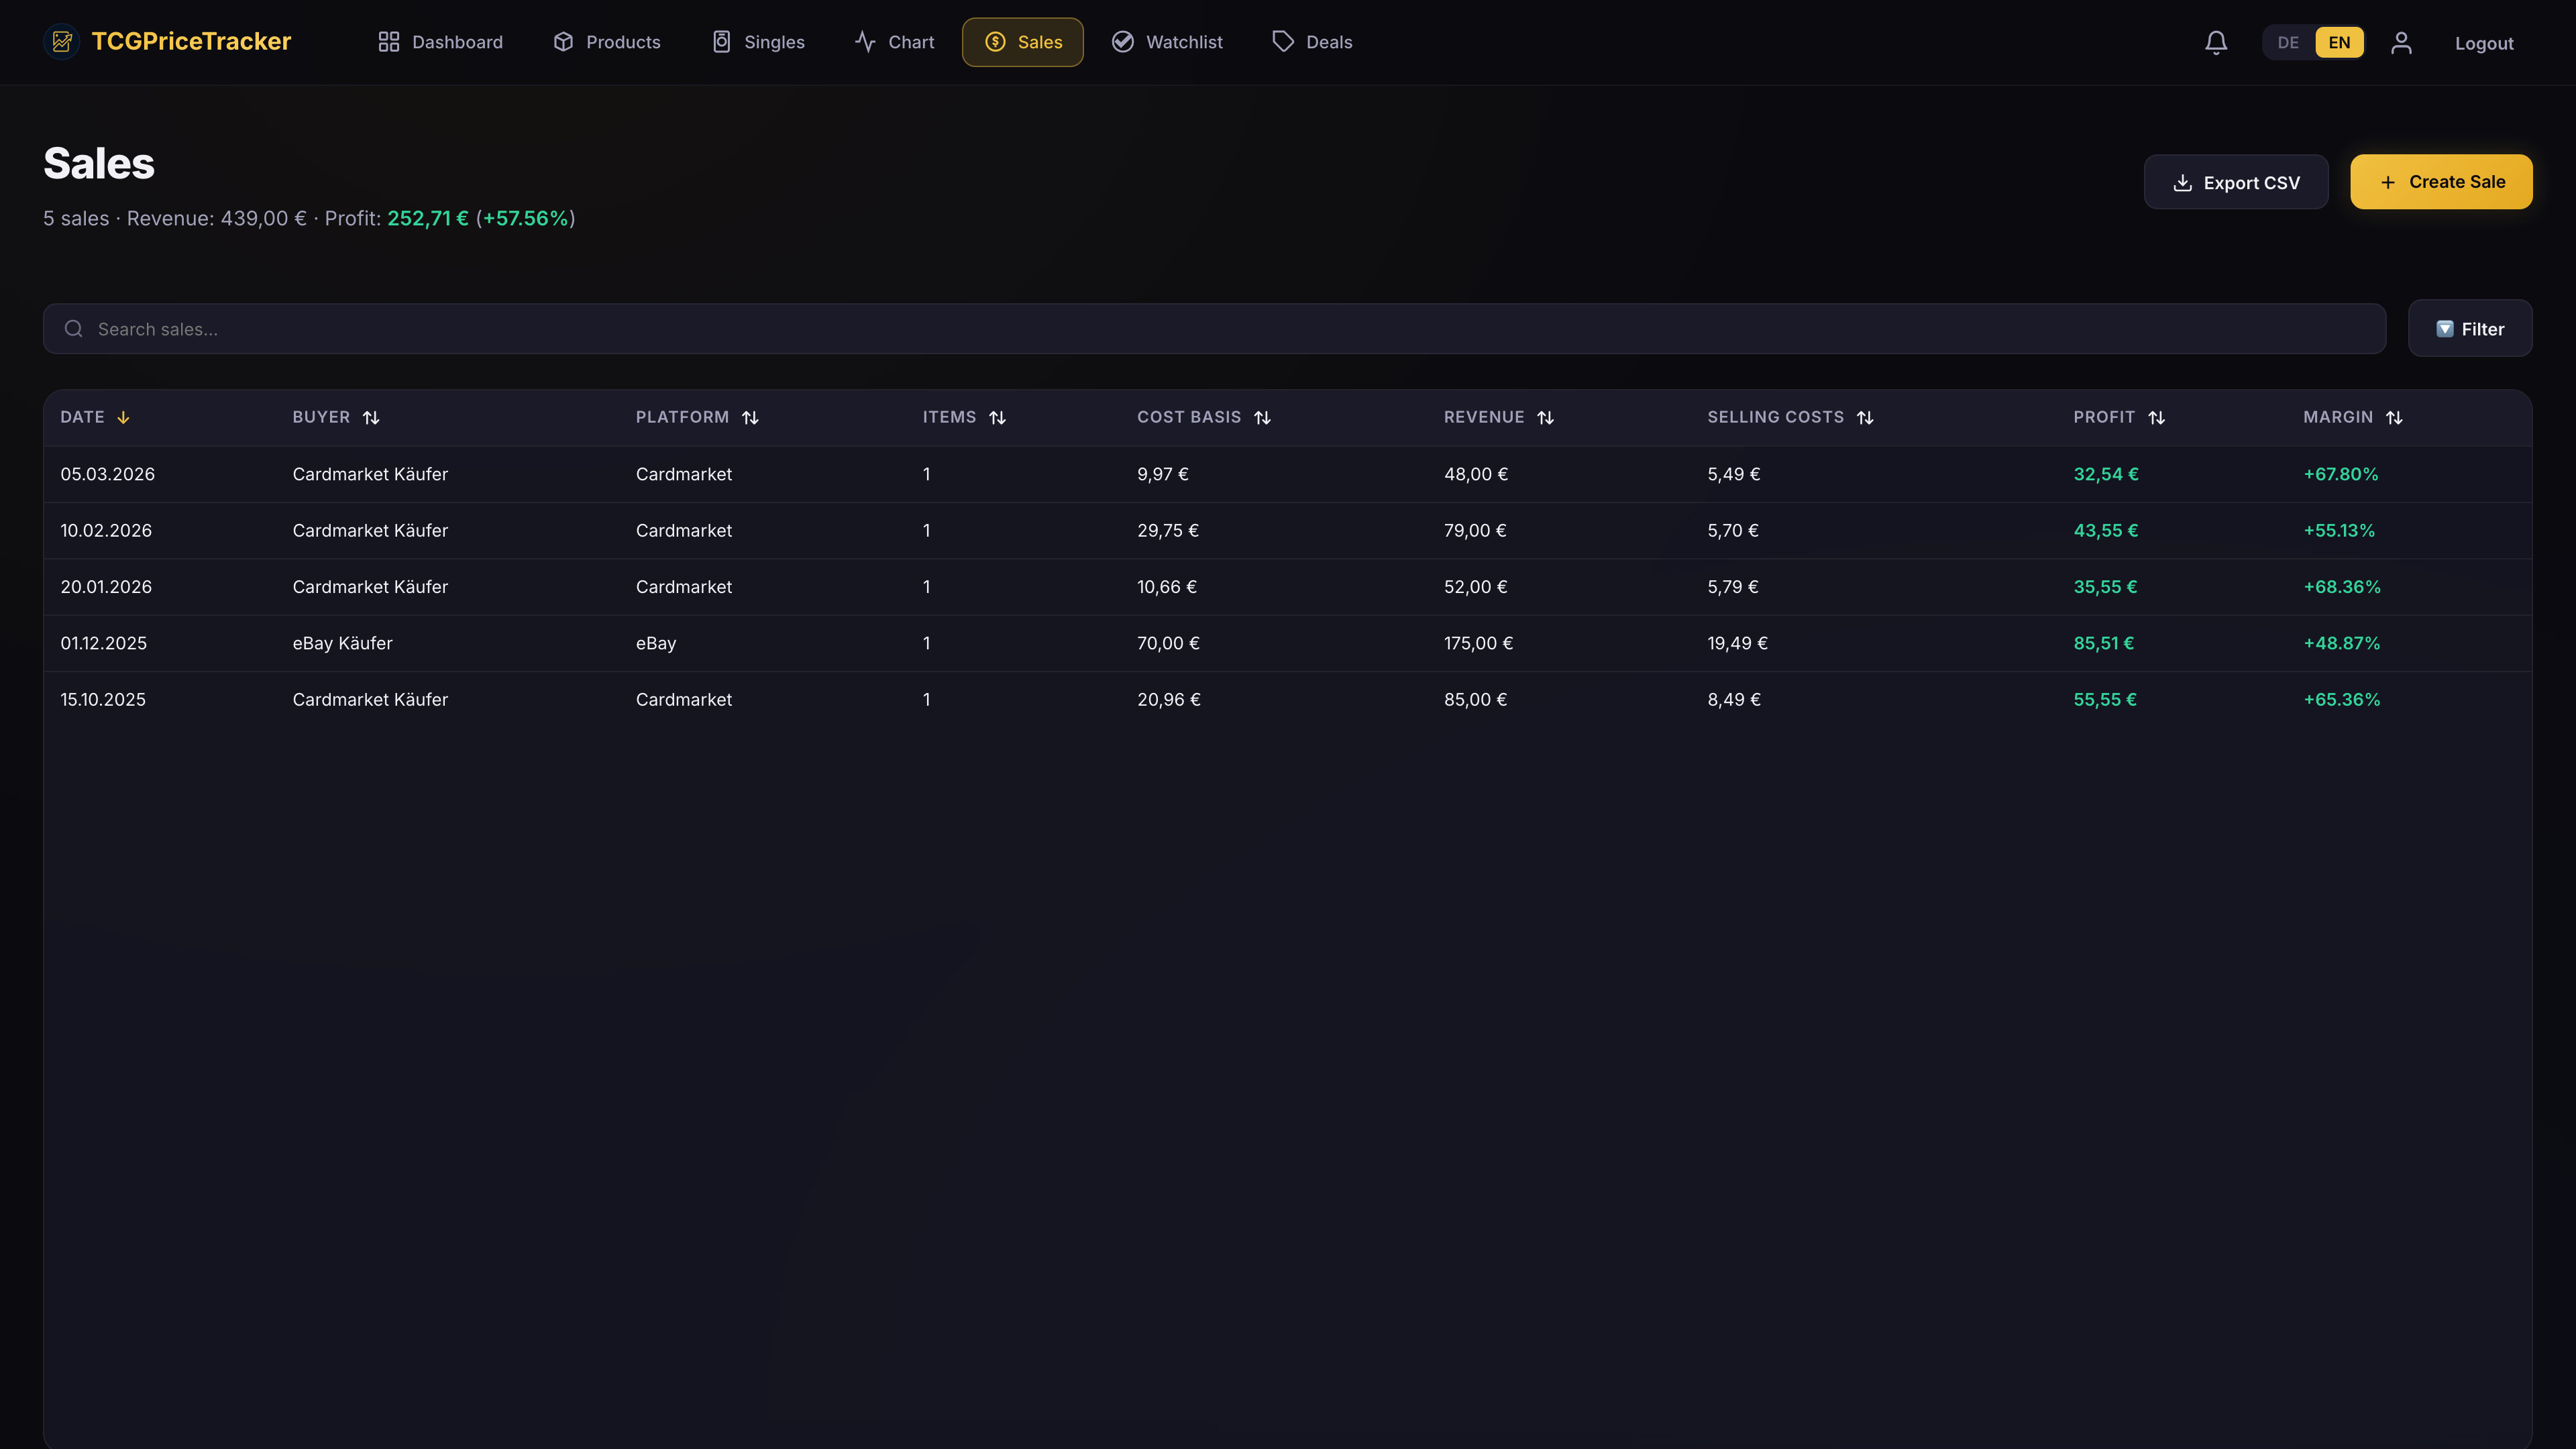Sort by Margin column arrows
Image resolution: width=2576 pixels, height=1449 pixels.
pos(2394,417)
